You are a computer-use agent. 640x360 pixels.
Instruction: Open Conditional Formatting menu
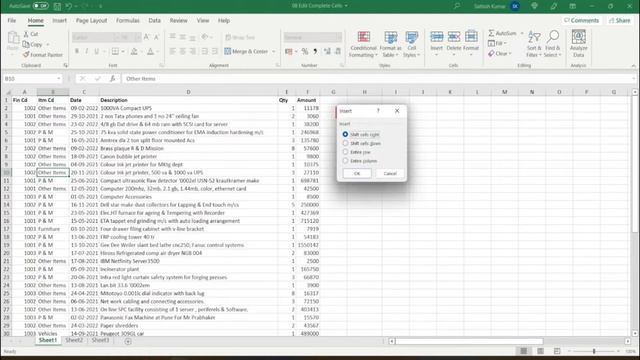click(363, 44)
